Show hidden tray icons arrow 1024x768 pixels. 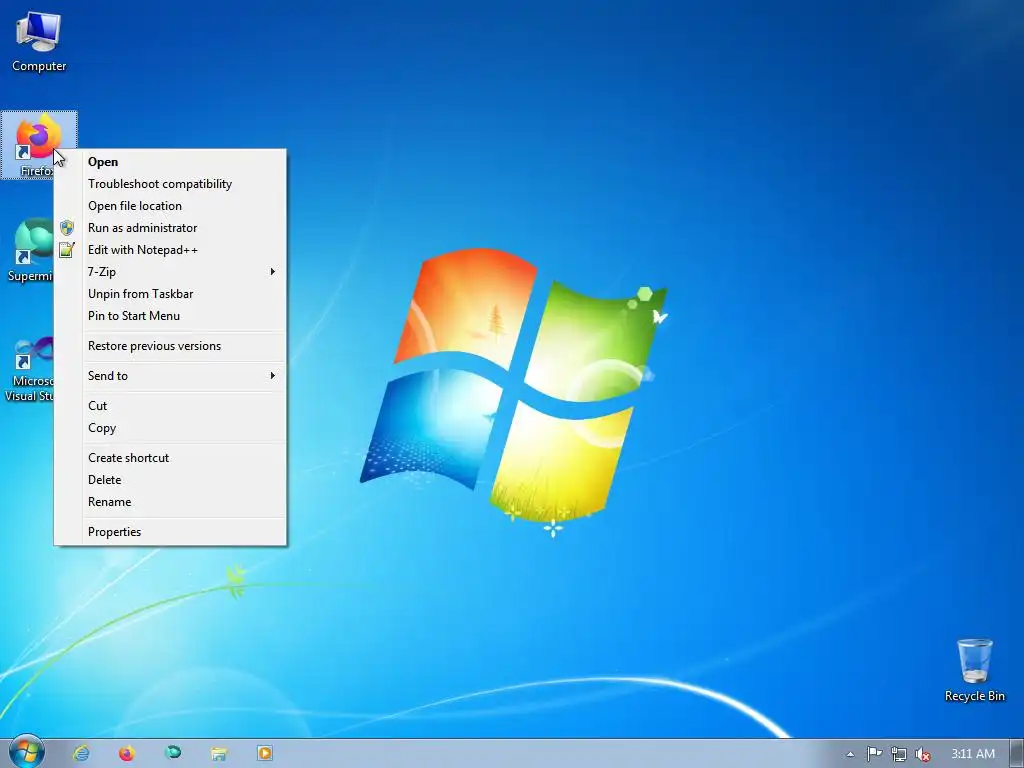point(850,754)
